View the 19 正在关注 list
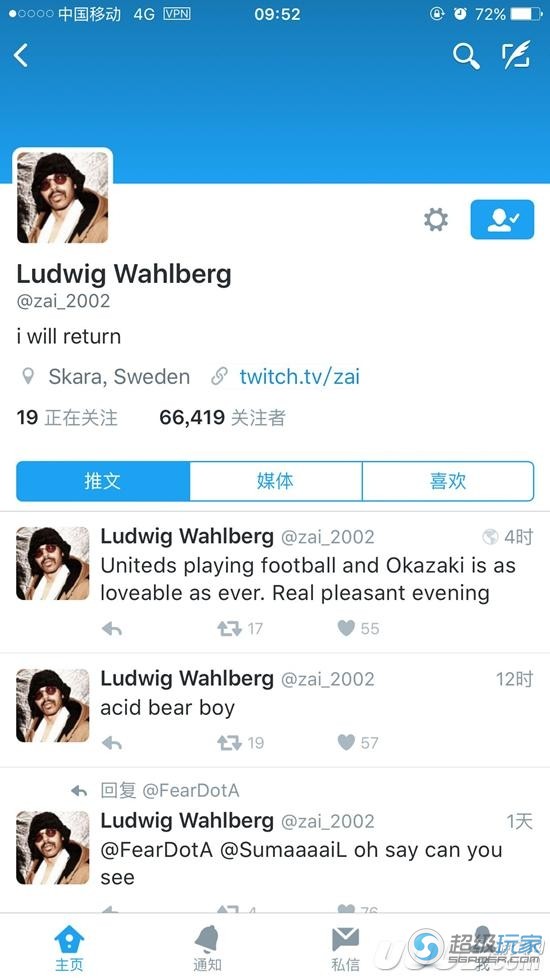This screenshot has height=978, width=550. 67,417
